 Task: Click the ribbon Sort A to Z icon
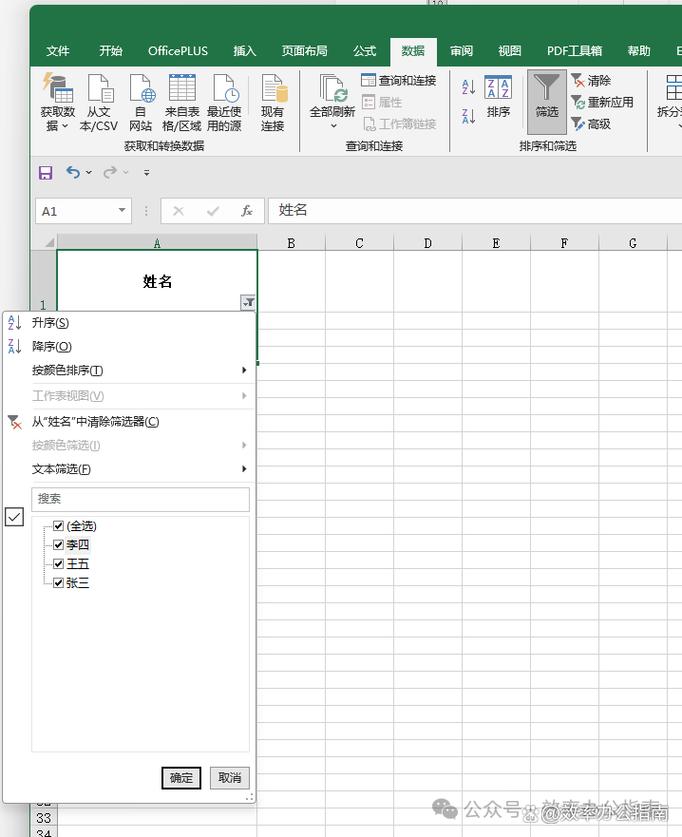click(x=468, y=87)
